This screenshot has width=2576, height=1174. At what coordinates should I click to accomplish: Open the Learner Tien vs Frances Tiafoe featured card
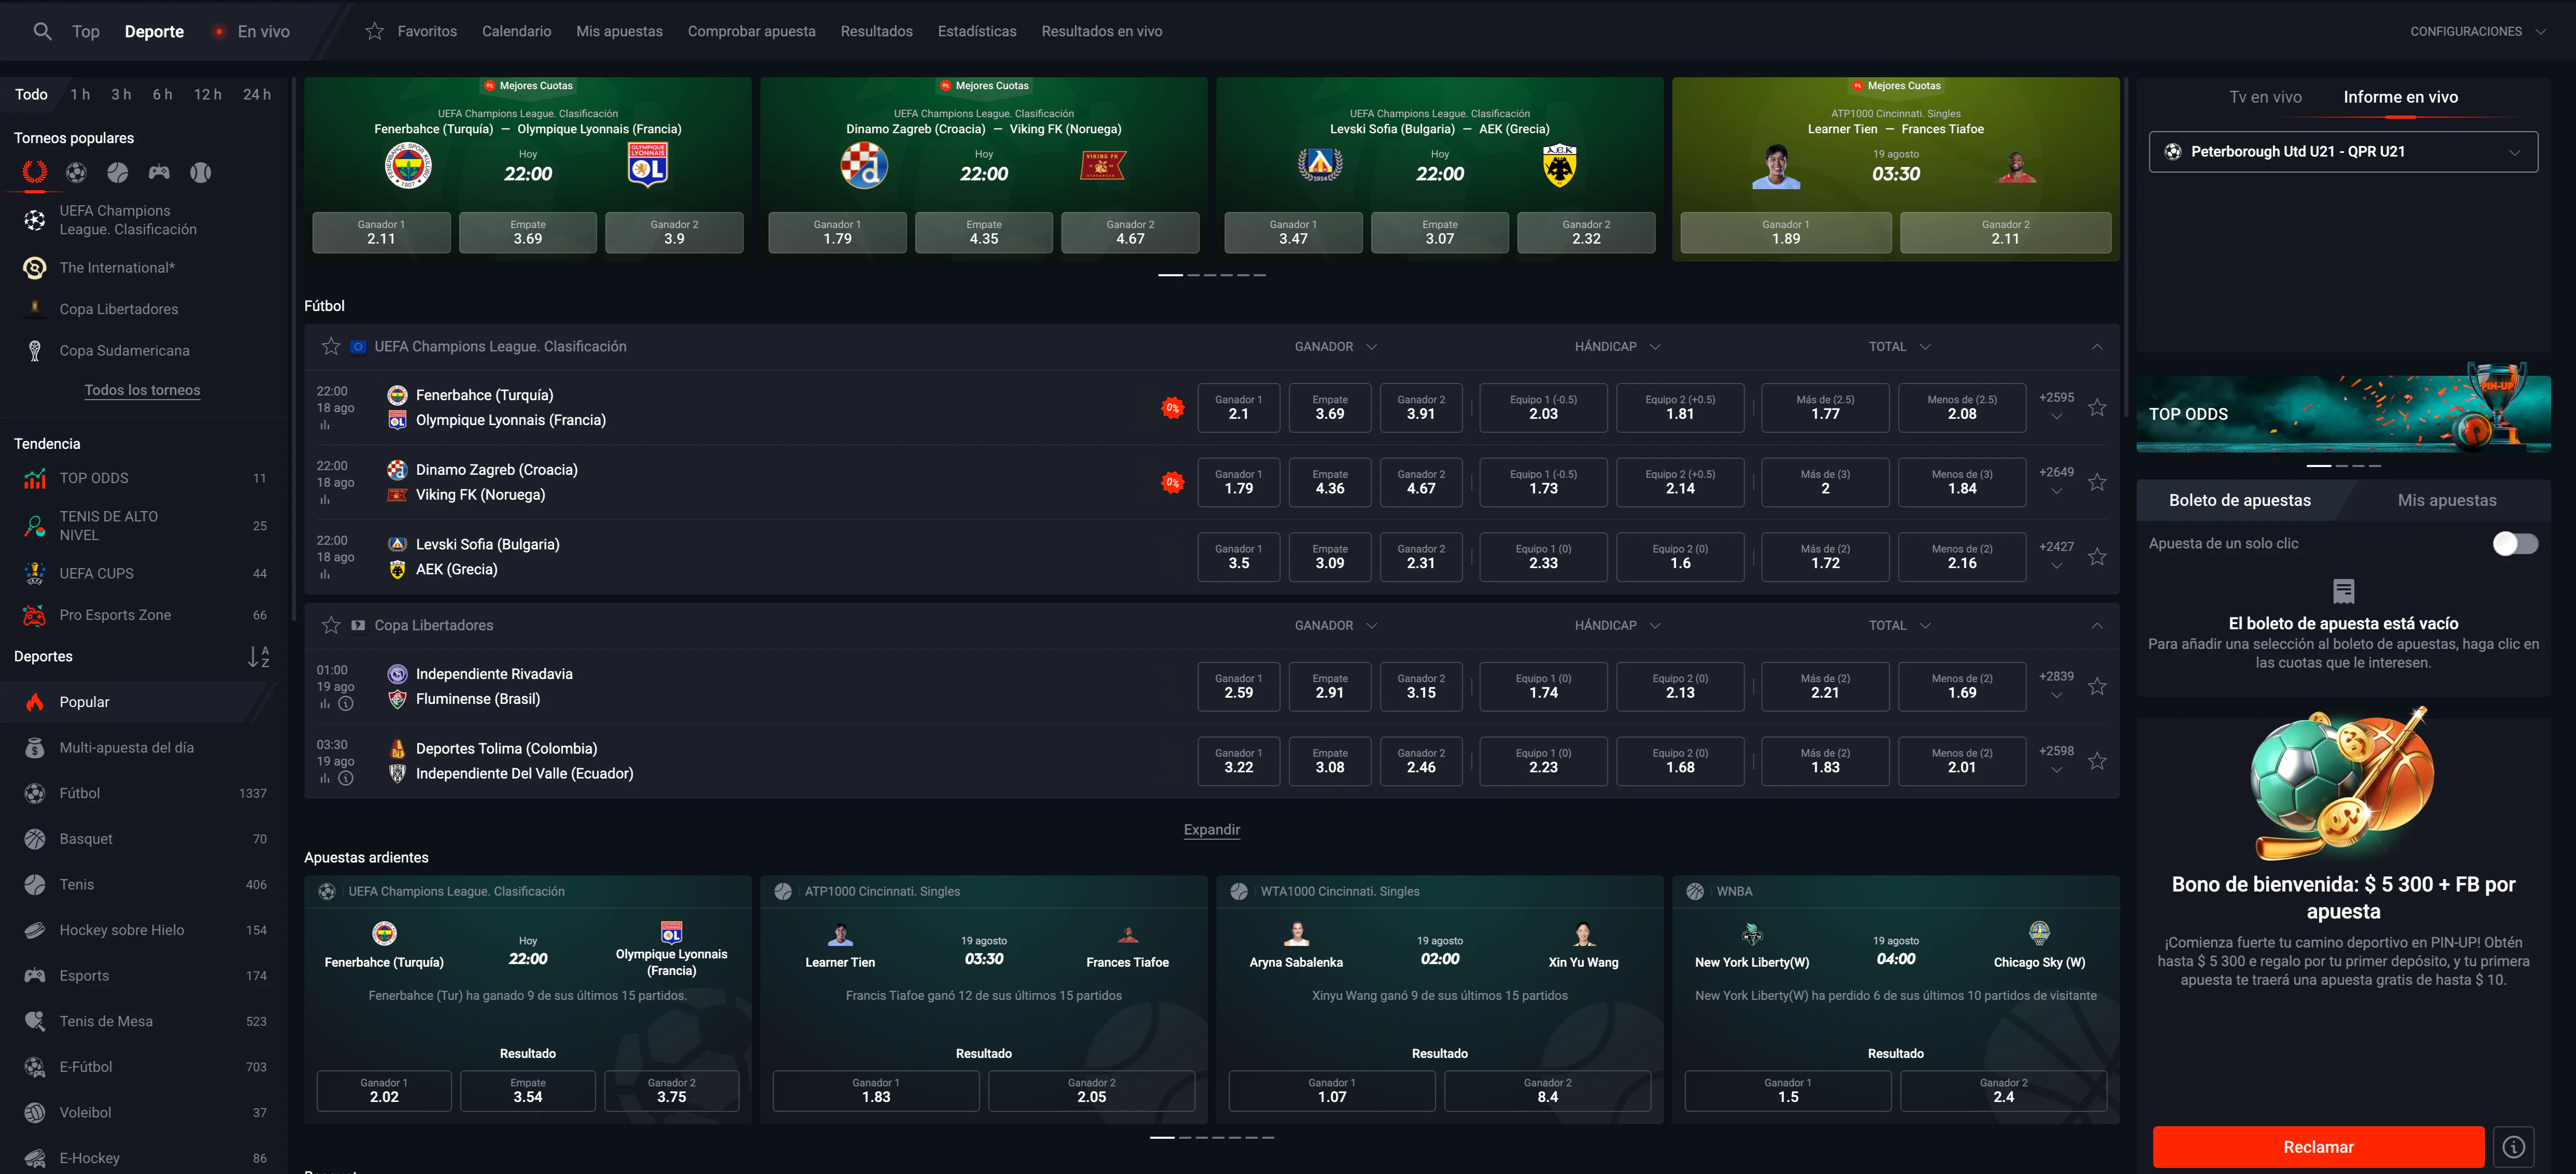1895,169
